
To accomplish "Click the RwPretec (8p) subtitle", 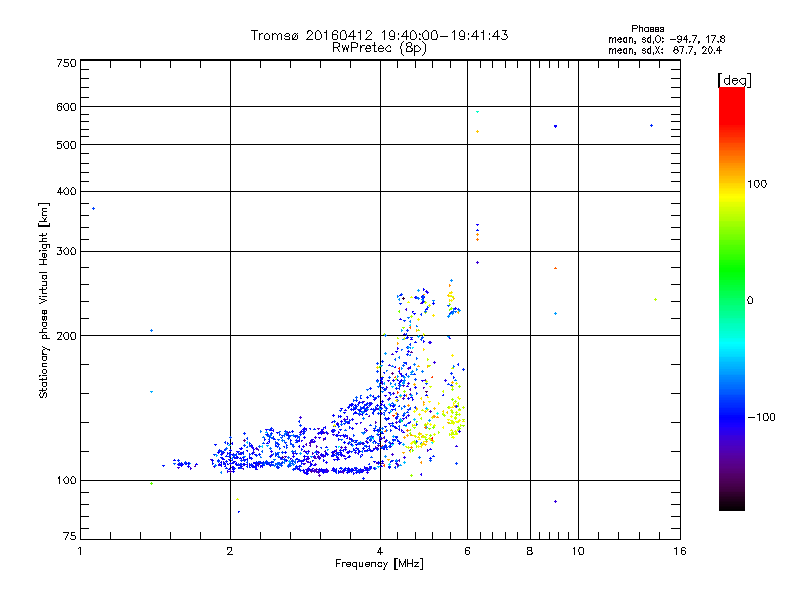I will [x=379, y=48].
